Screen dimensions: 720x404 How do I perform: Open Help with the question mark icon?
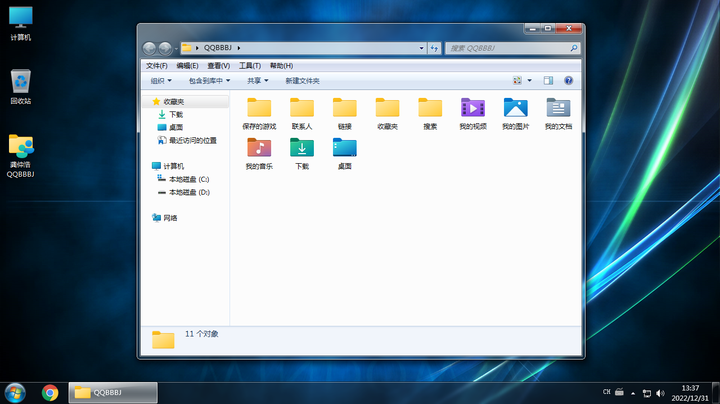(x=568, y=80)
